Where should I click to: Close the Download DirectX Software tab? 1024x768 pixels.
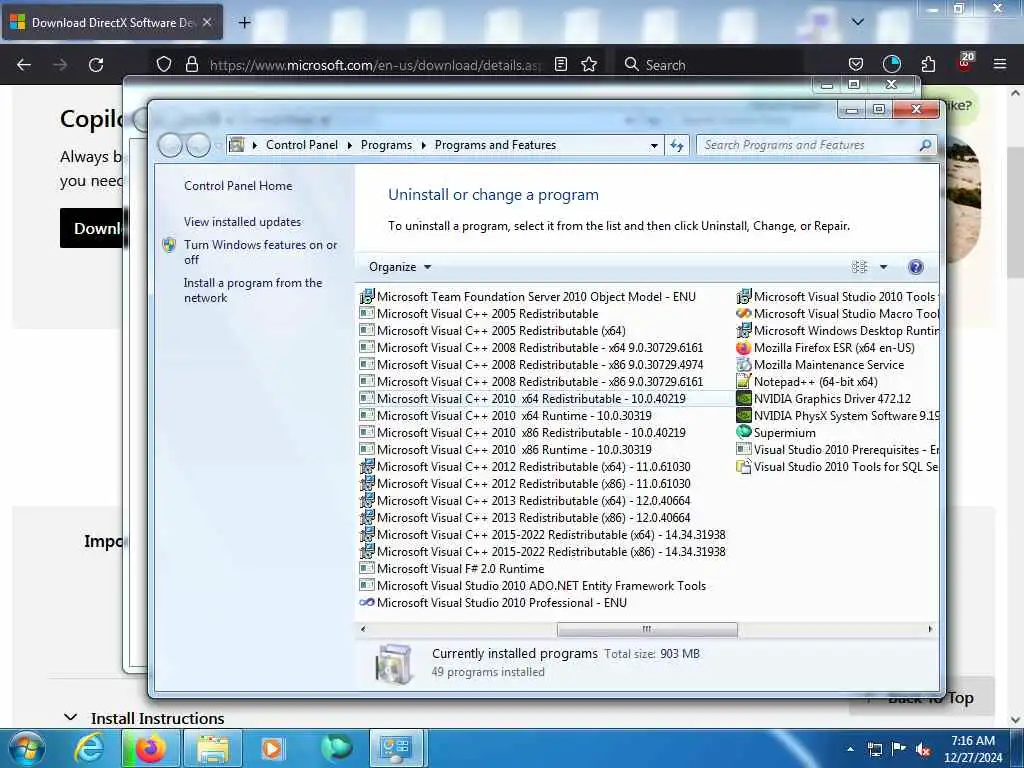click(207, 22)
